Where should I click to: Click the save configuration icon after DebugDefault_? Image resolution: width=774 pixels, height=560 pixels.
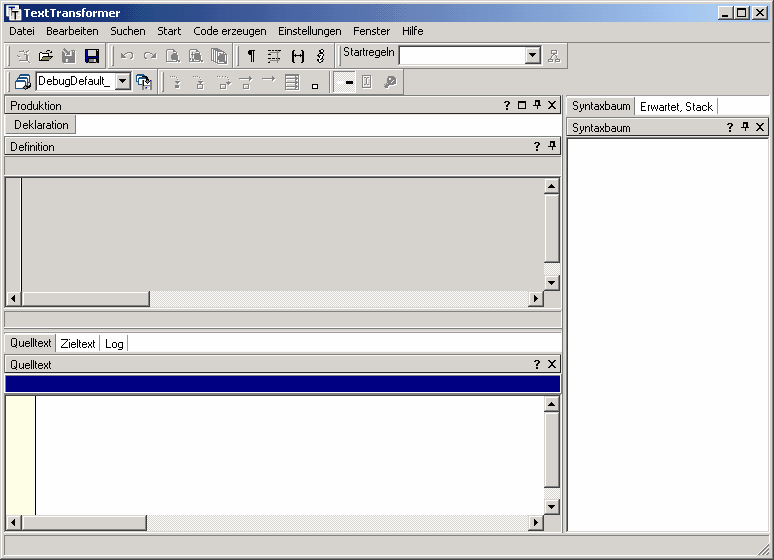pos(144,81)
